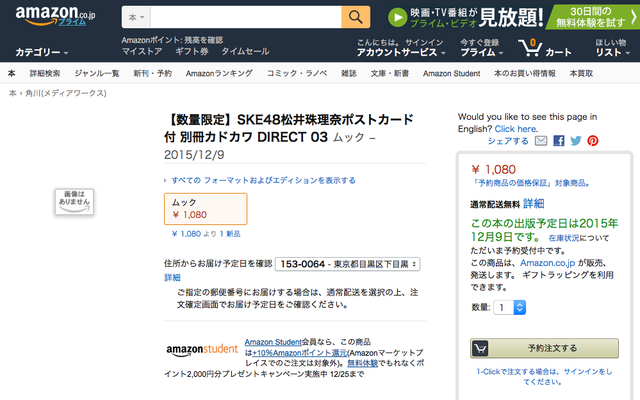Open 雑誌 section
This screenshot has height=400, width=640.
pos(349,73)
